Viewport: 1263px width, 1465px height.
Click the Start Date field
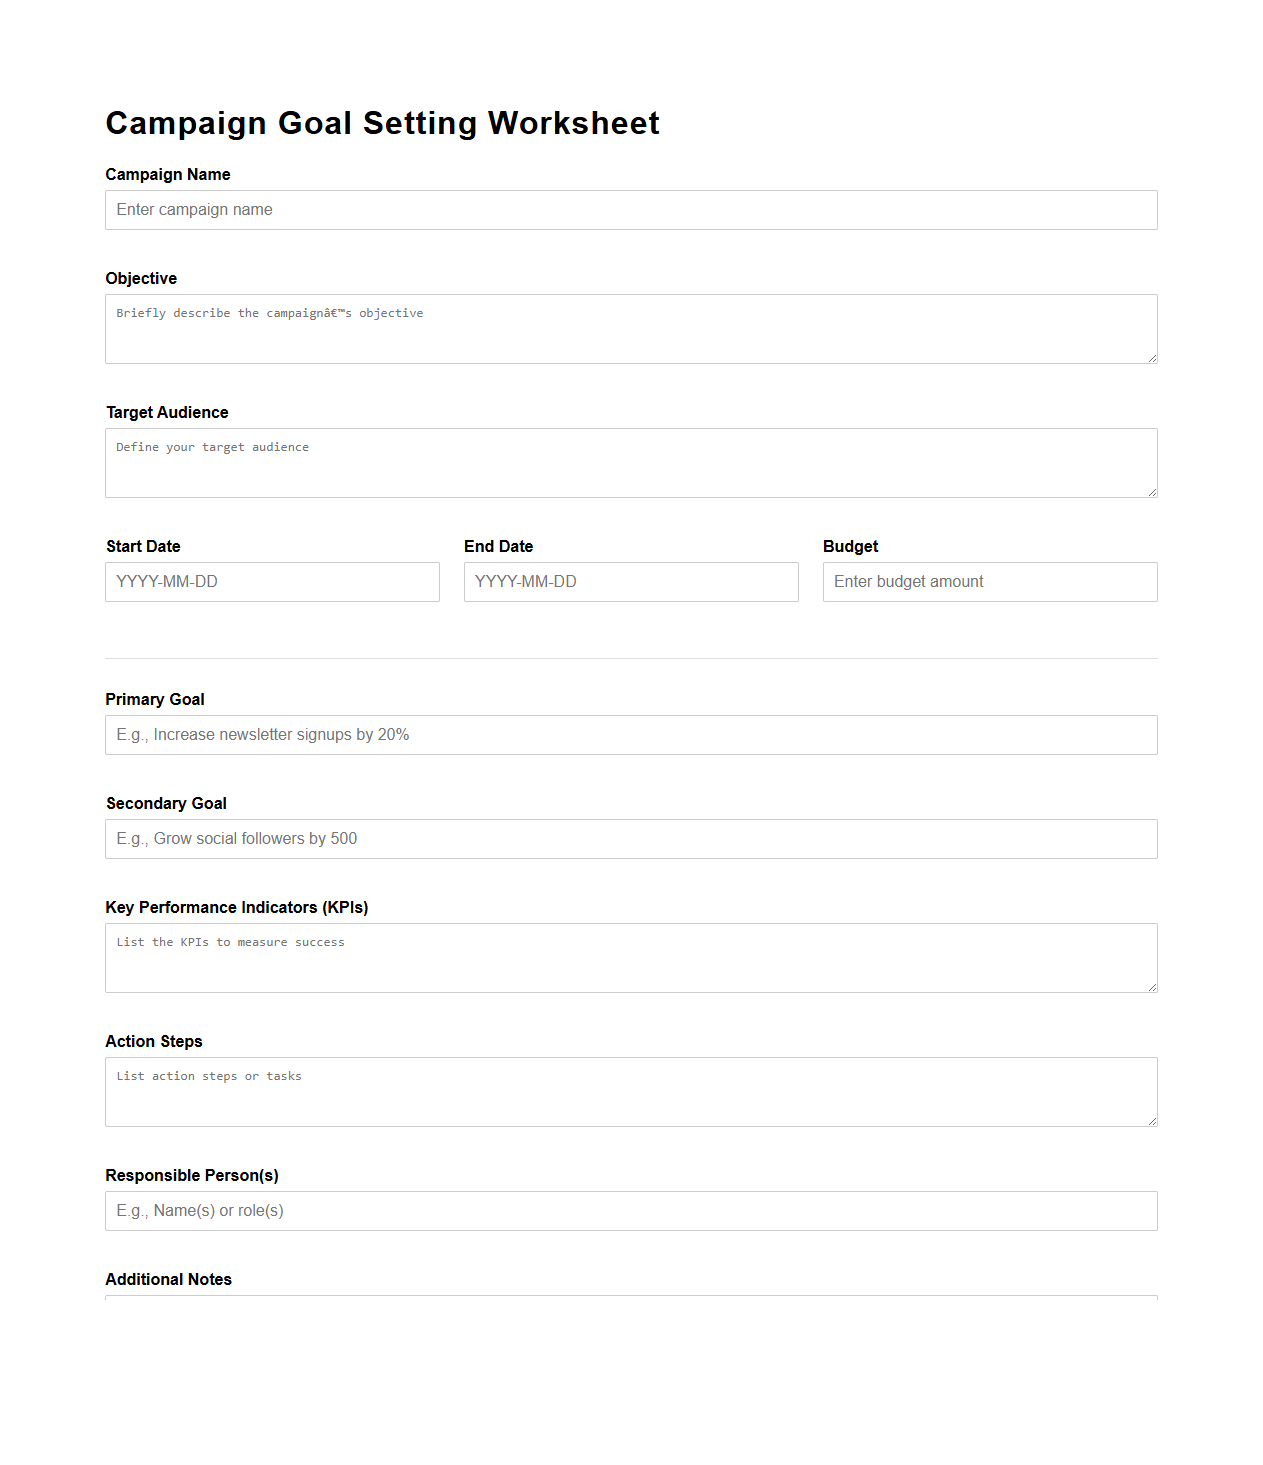pos(272,581)
